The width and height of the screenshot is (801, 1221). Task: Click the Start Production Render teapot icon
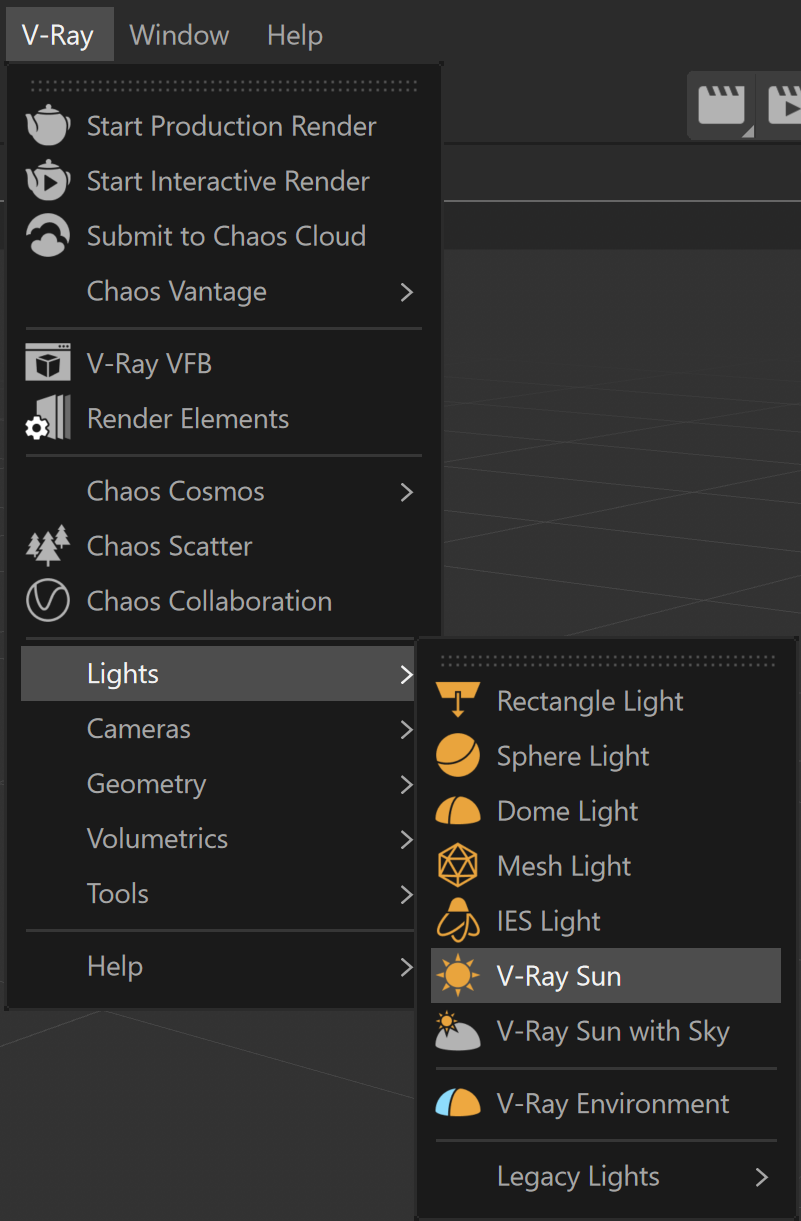47,126
